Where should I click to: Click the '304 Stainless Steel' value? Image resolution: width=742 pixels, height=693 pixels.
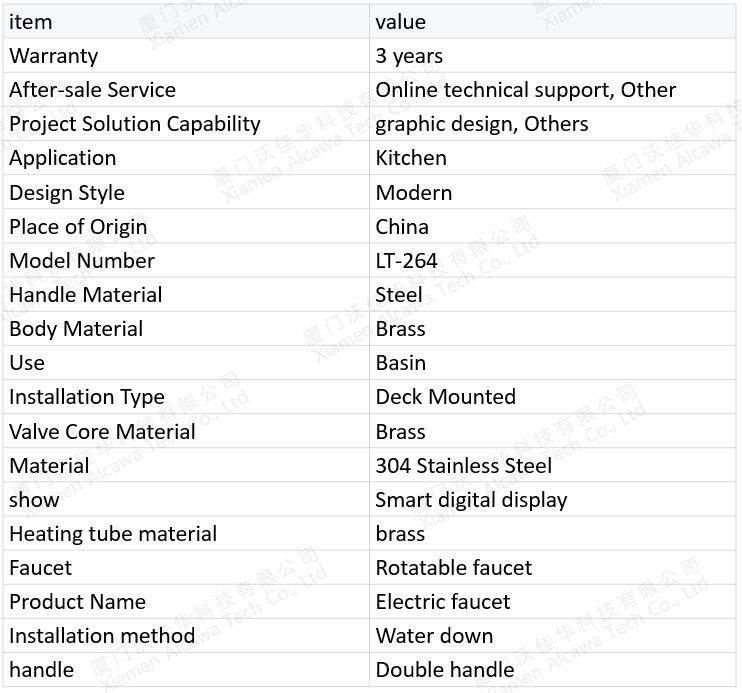point(464,466)
